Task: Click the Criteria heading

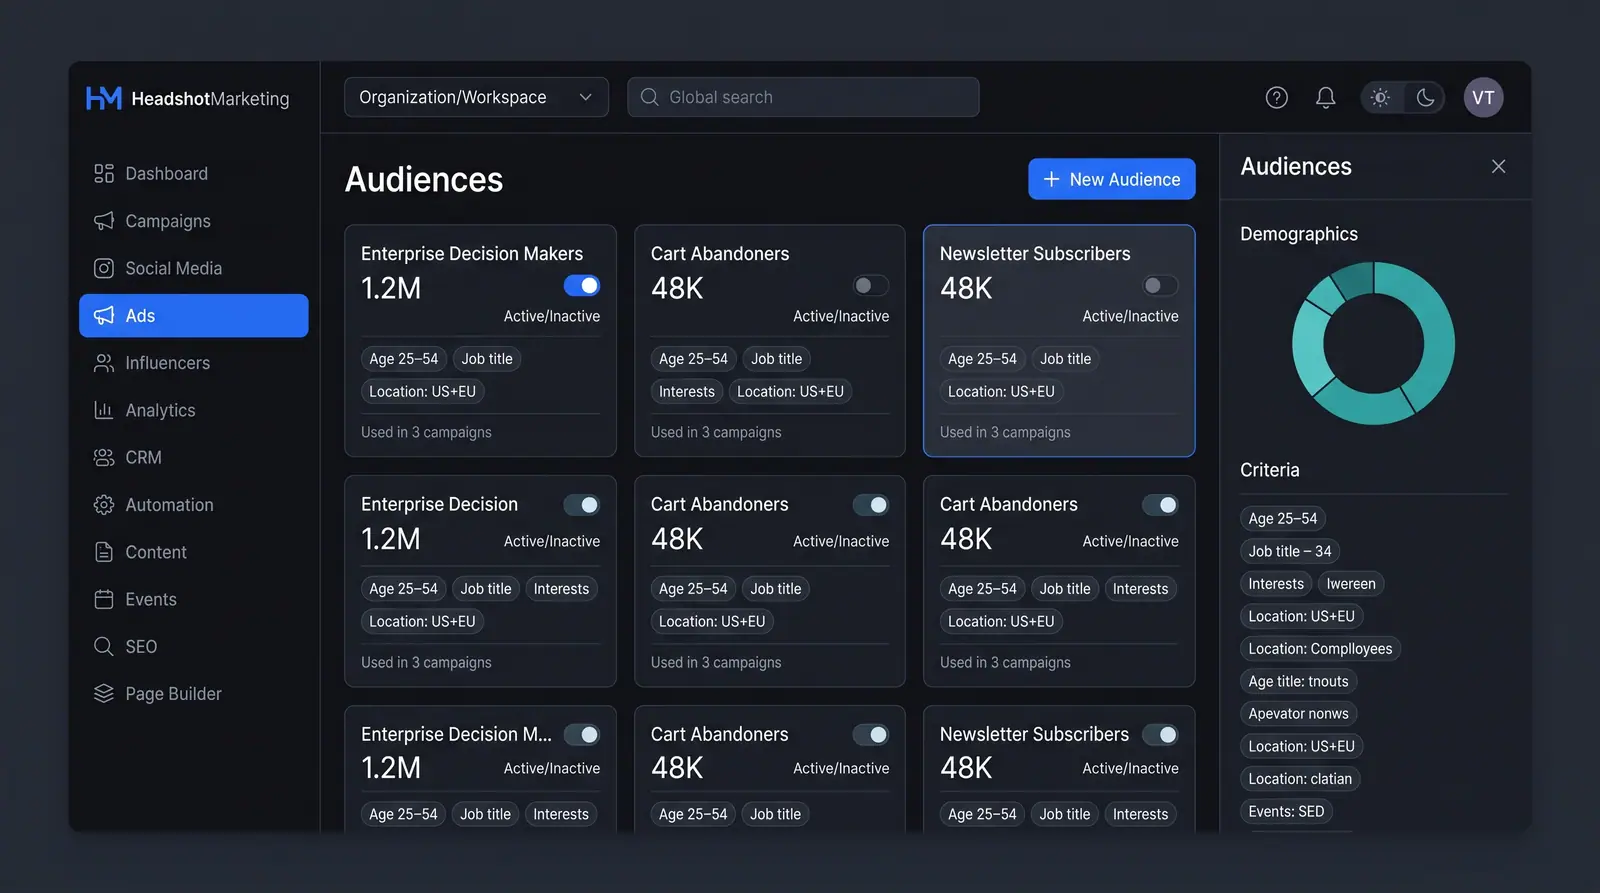Action: [x=1270, y=470]
